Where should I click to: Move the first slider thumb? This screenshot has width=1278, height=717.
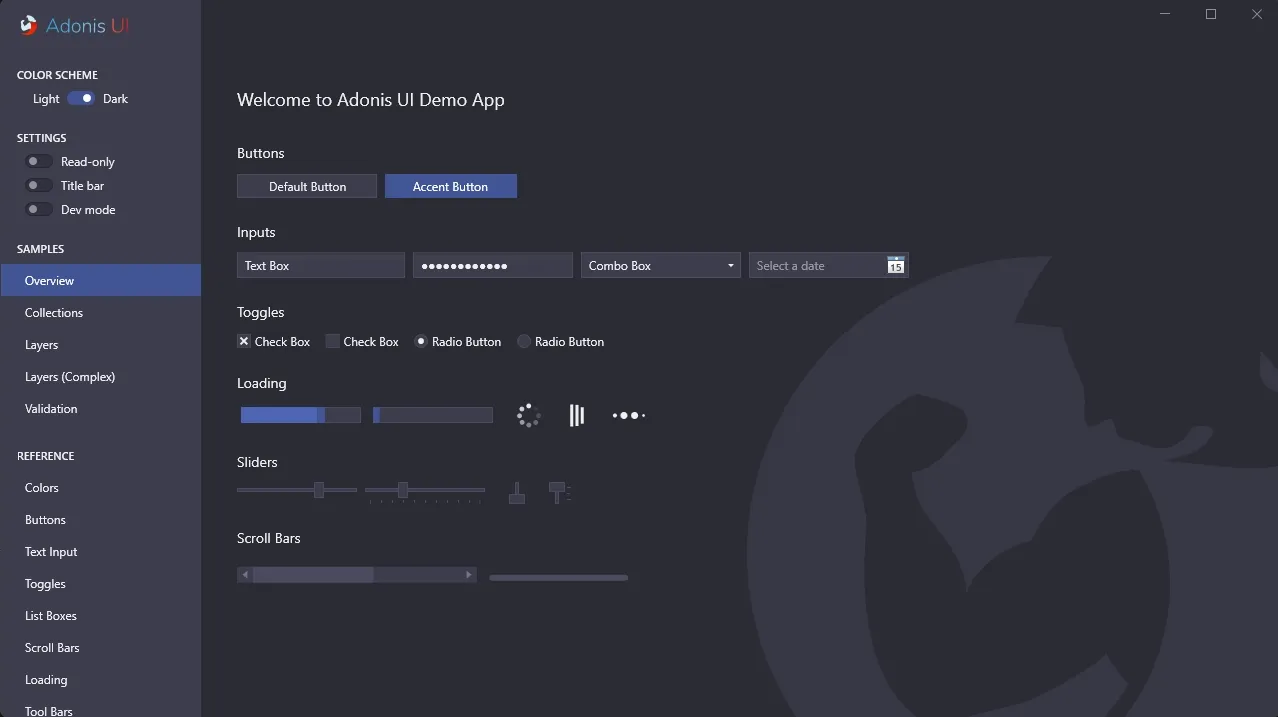pyautogui.click(x=319, y=489)
